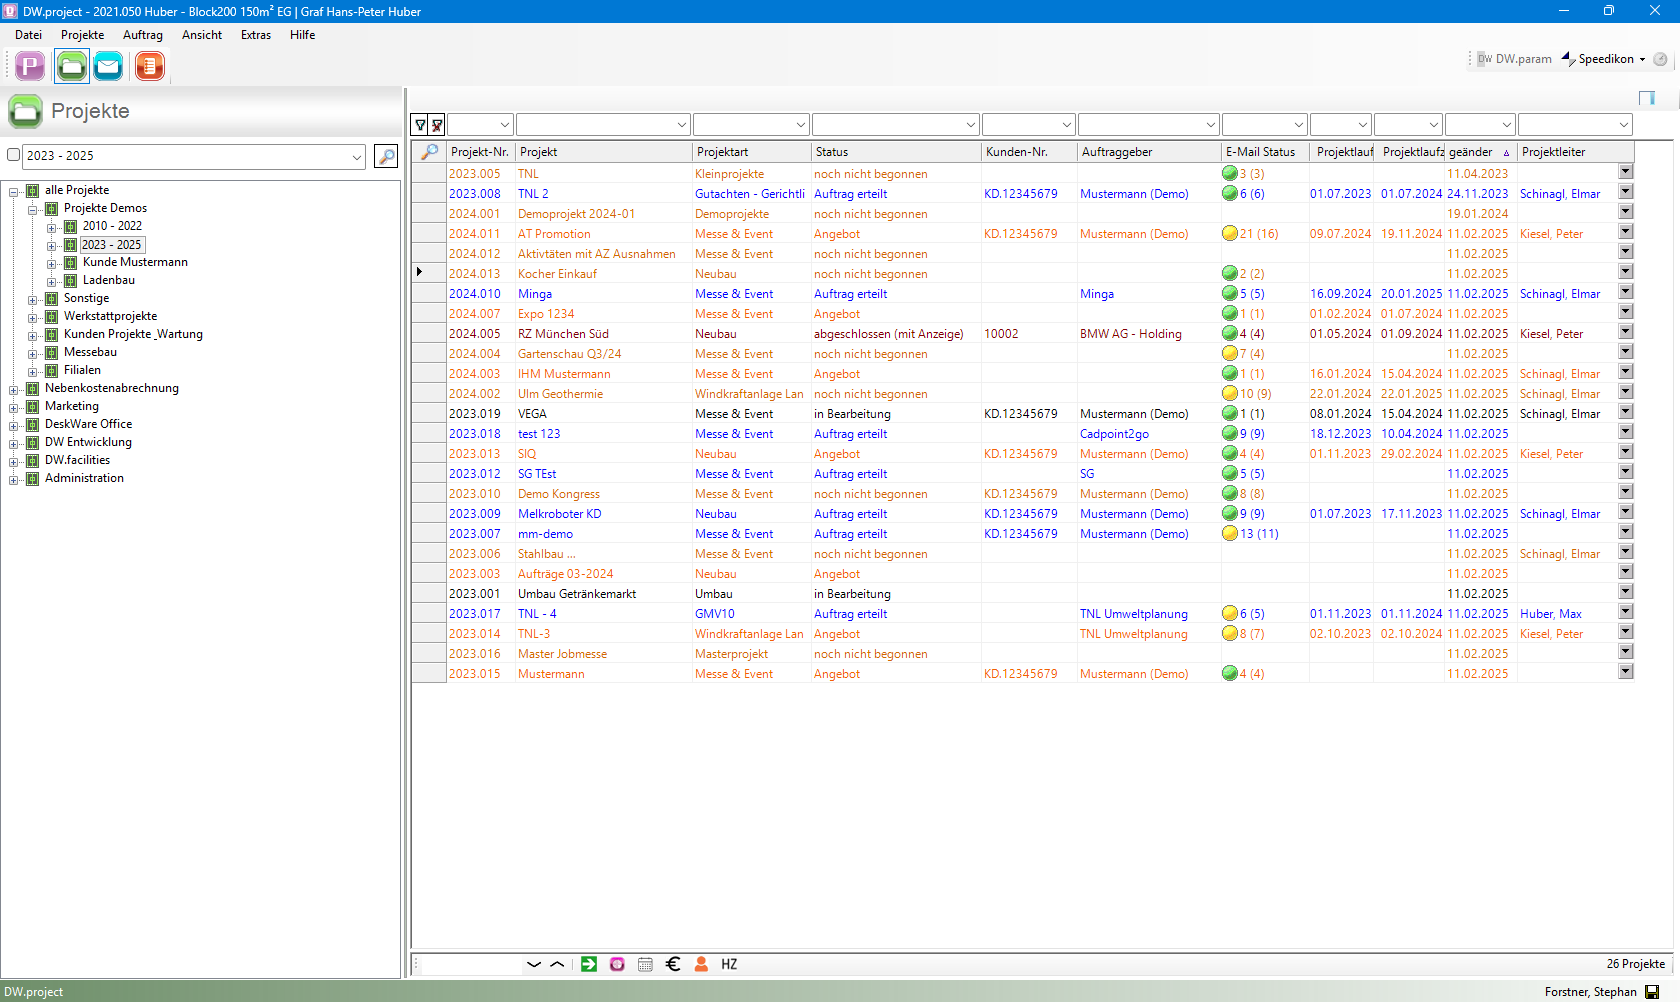Open the Datei menu

28,35
